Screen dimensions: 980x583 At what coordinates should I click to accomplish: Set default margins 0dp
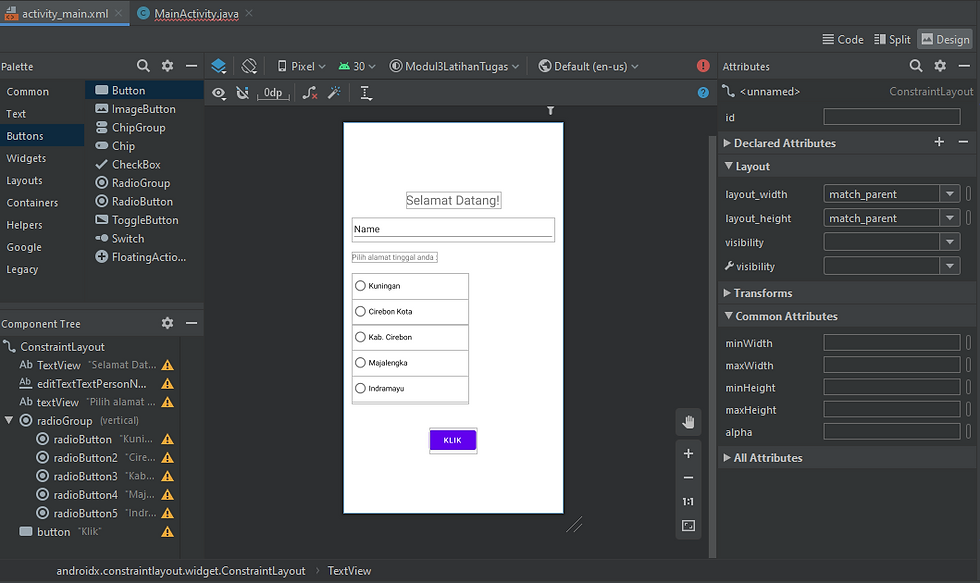pos(273,93)
